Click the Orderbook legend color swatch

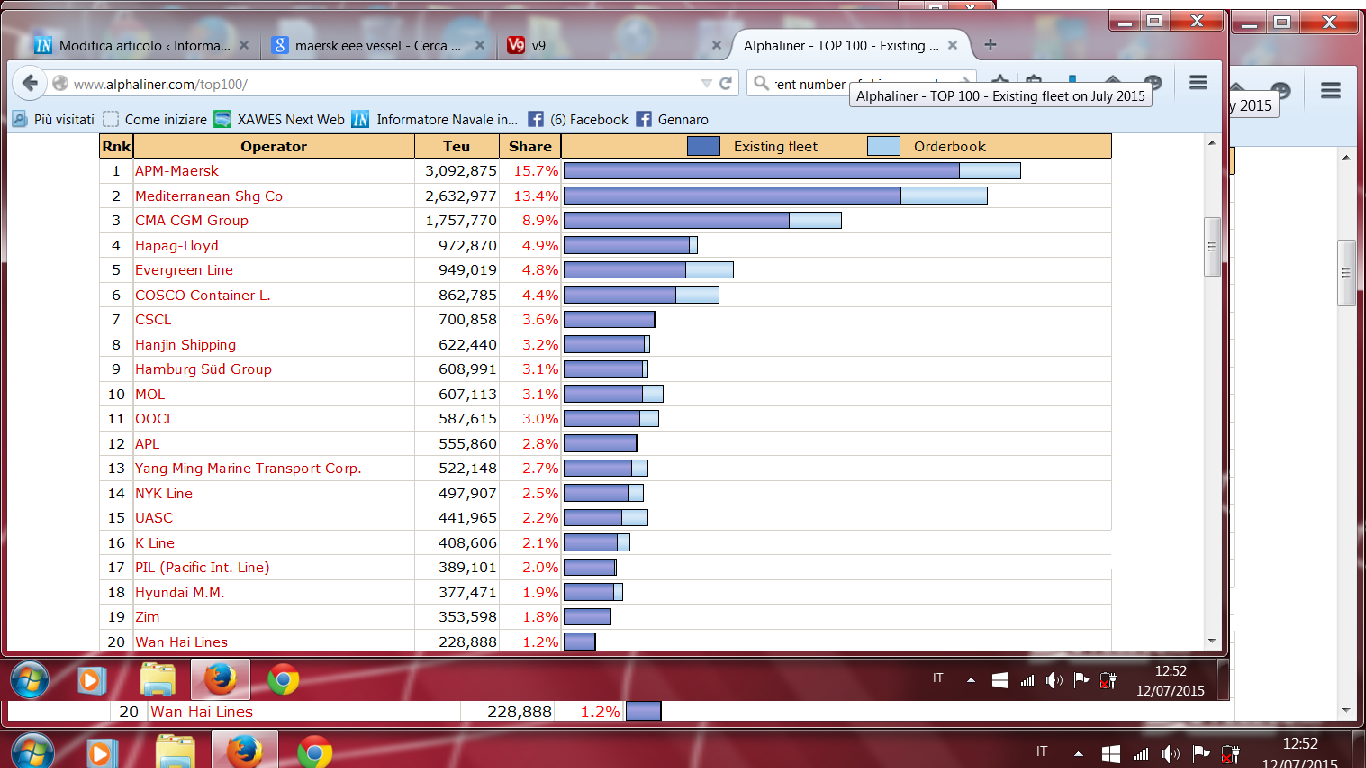tap(883, 146)
